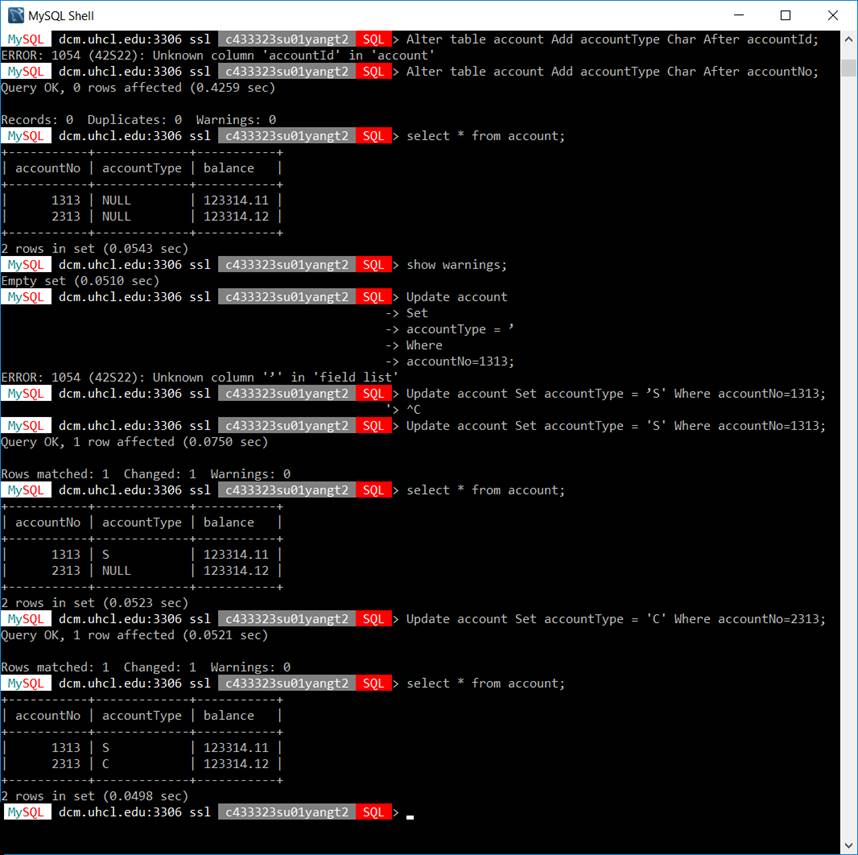The image size is (858, 855).
Task: Maximize the MySQL Shell window
Action: 785,15
